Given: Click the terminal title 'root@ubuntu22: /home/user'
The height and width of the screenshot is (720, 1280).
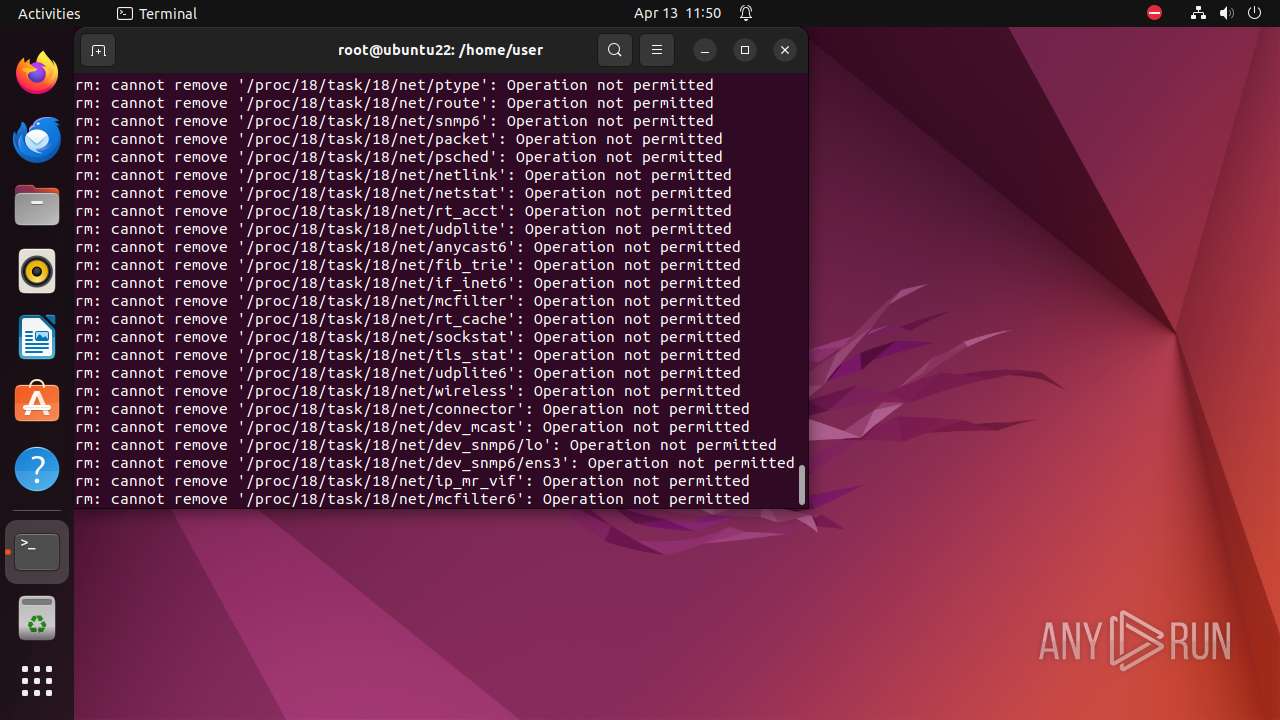Looking at the screenshot, I should (x=441, y=50).
